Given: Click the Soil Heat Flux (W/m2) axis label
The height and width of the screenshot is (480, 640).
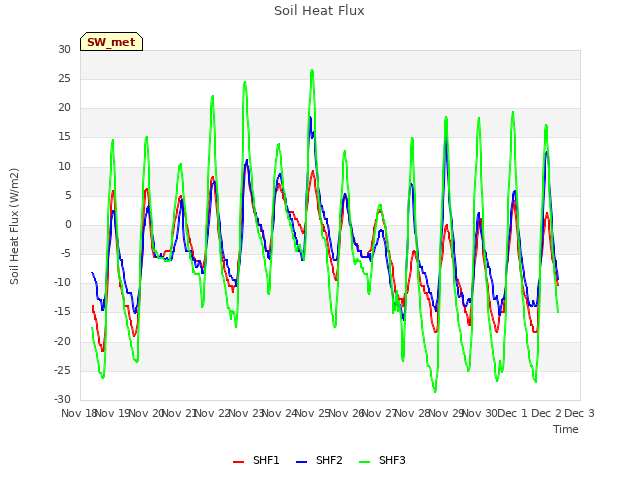Looking at the screenshot, I should tap(14, 226).
